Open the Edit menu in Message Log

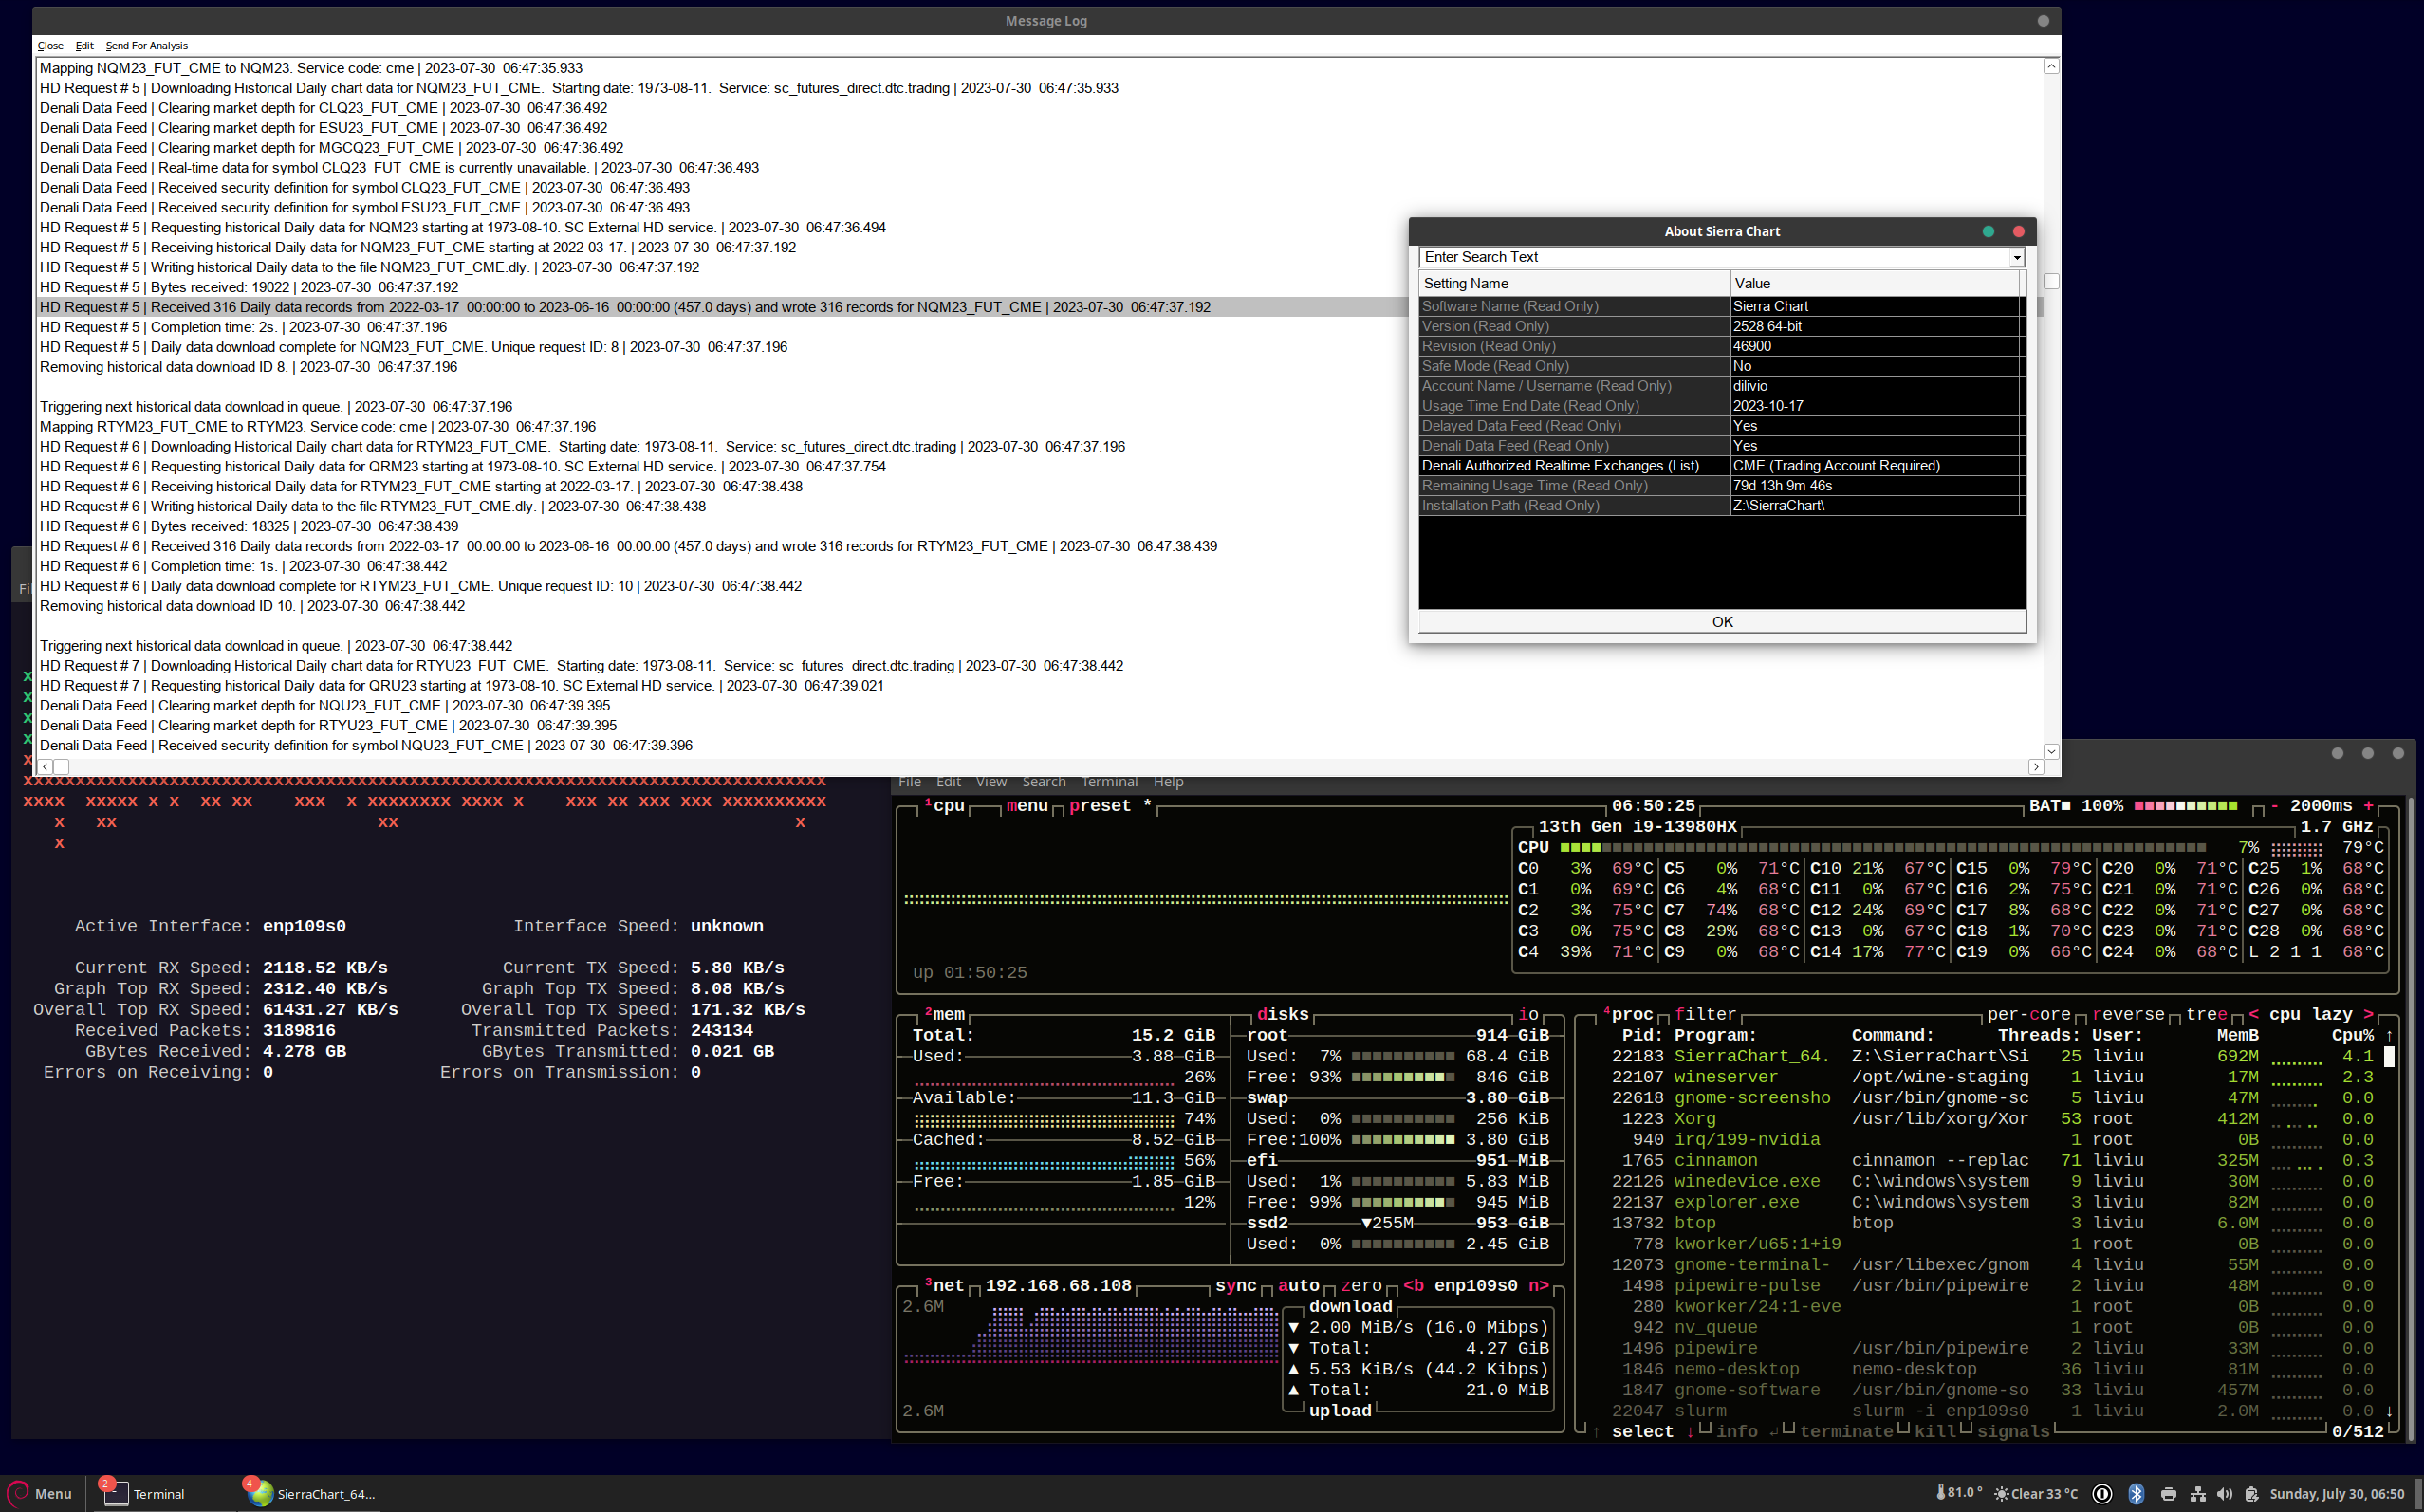[x=84, y=46]
